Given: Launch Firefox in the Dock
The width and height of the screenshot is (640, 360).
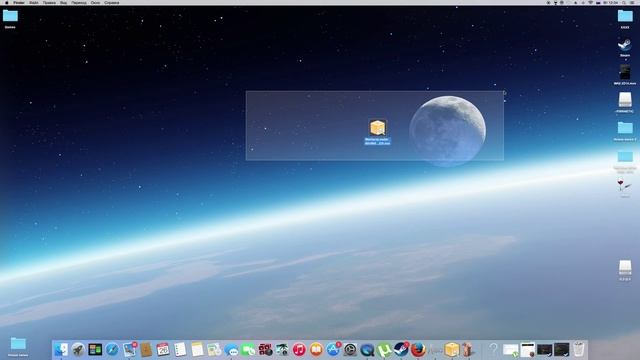Looking at the screenshot, I should [x=418, y=349].
